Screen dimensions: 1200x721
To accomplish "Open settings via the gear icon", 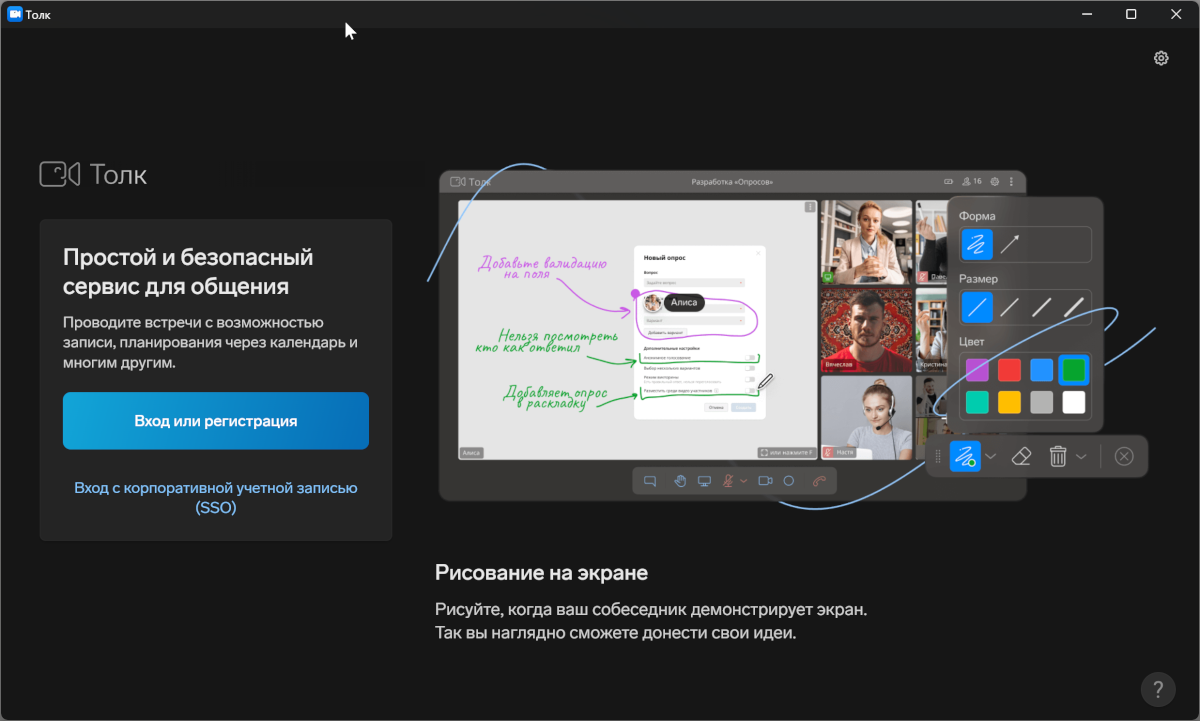I will point(1161,58).
